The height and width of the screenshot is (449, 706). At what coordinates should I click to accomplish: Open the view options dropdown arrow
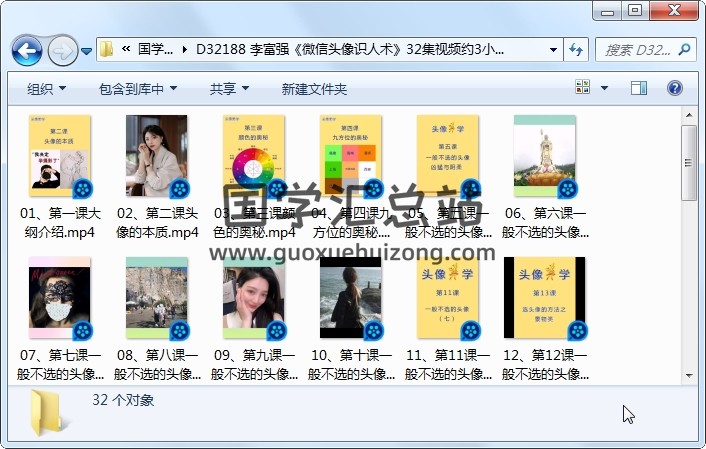coord(604,88)
